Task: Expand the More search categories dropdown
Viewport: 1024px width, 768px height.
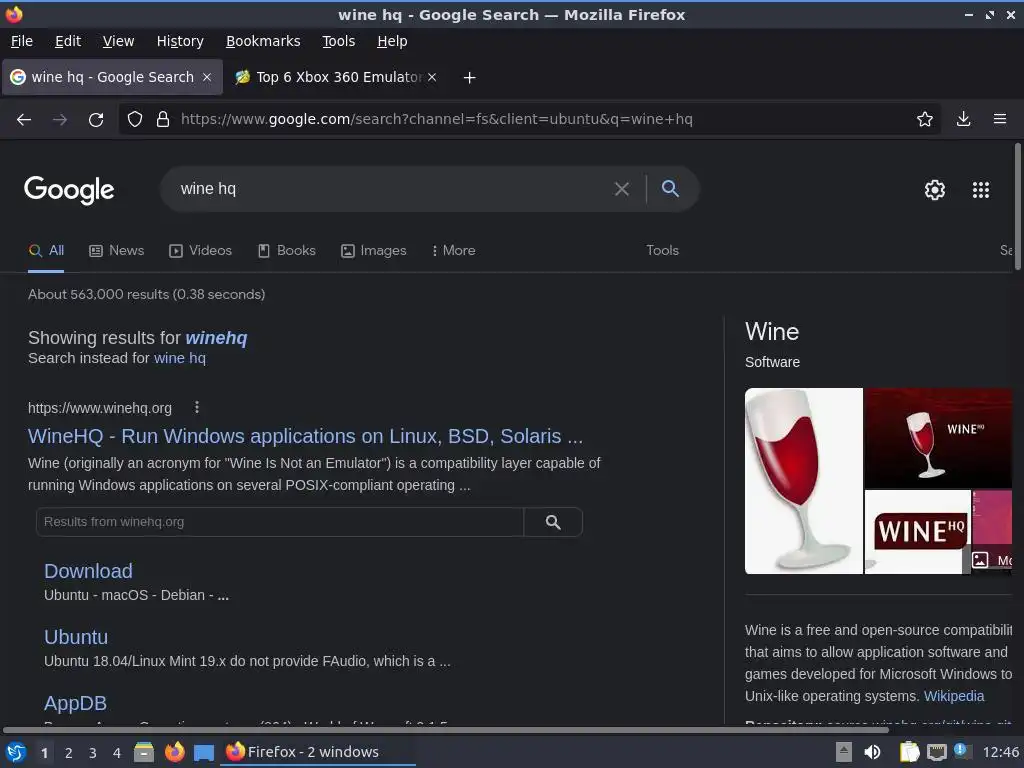Action: pyautogui.click(x=453, y=251)
